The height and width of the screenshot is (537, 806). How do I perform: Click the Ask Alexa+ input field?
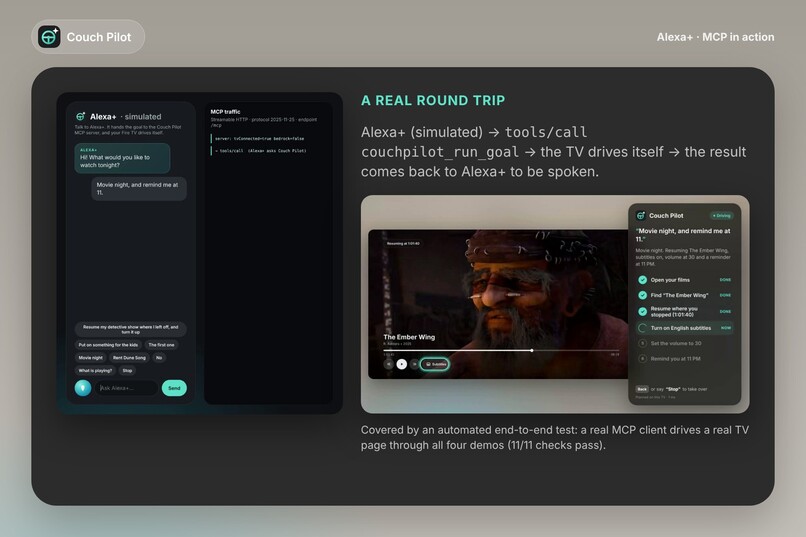pyautogui.click(x=126, y=388)
